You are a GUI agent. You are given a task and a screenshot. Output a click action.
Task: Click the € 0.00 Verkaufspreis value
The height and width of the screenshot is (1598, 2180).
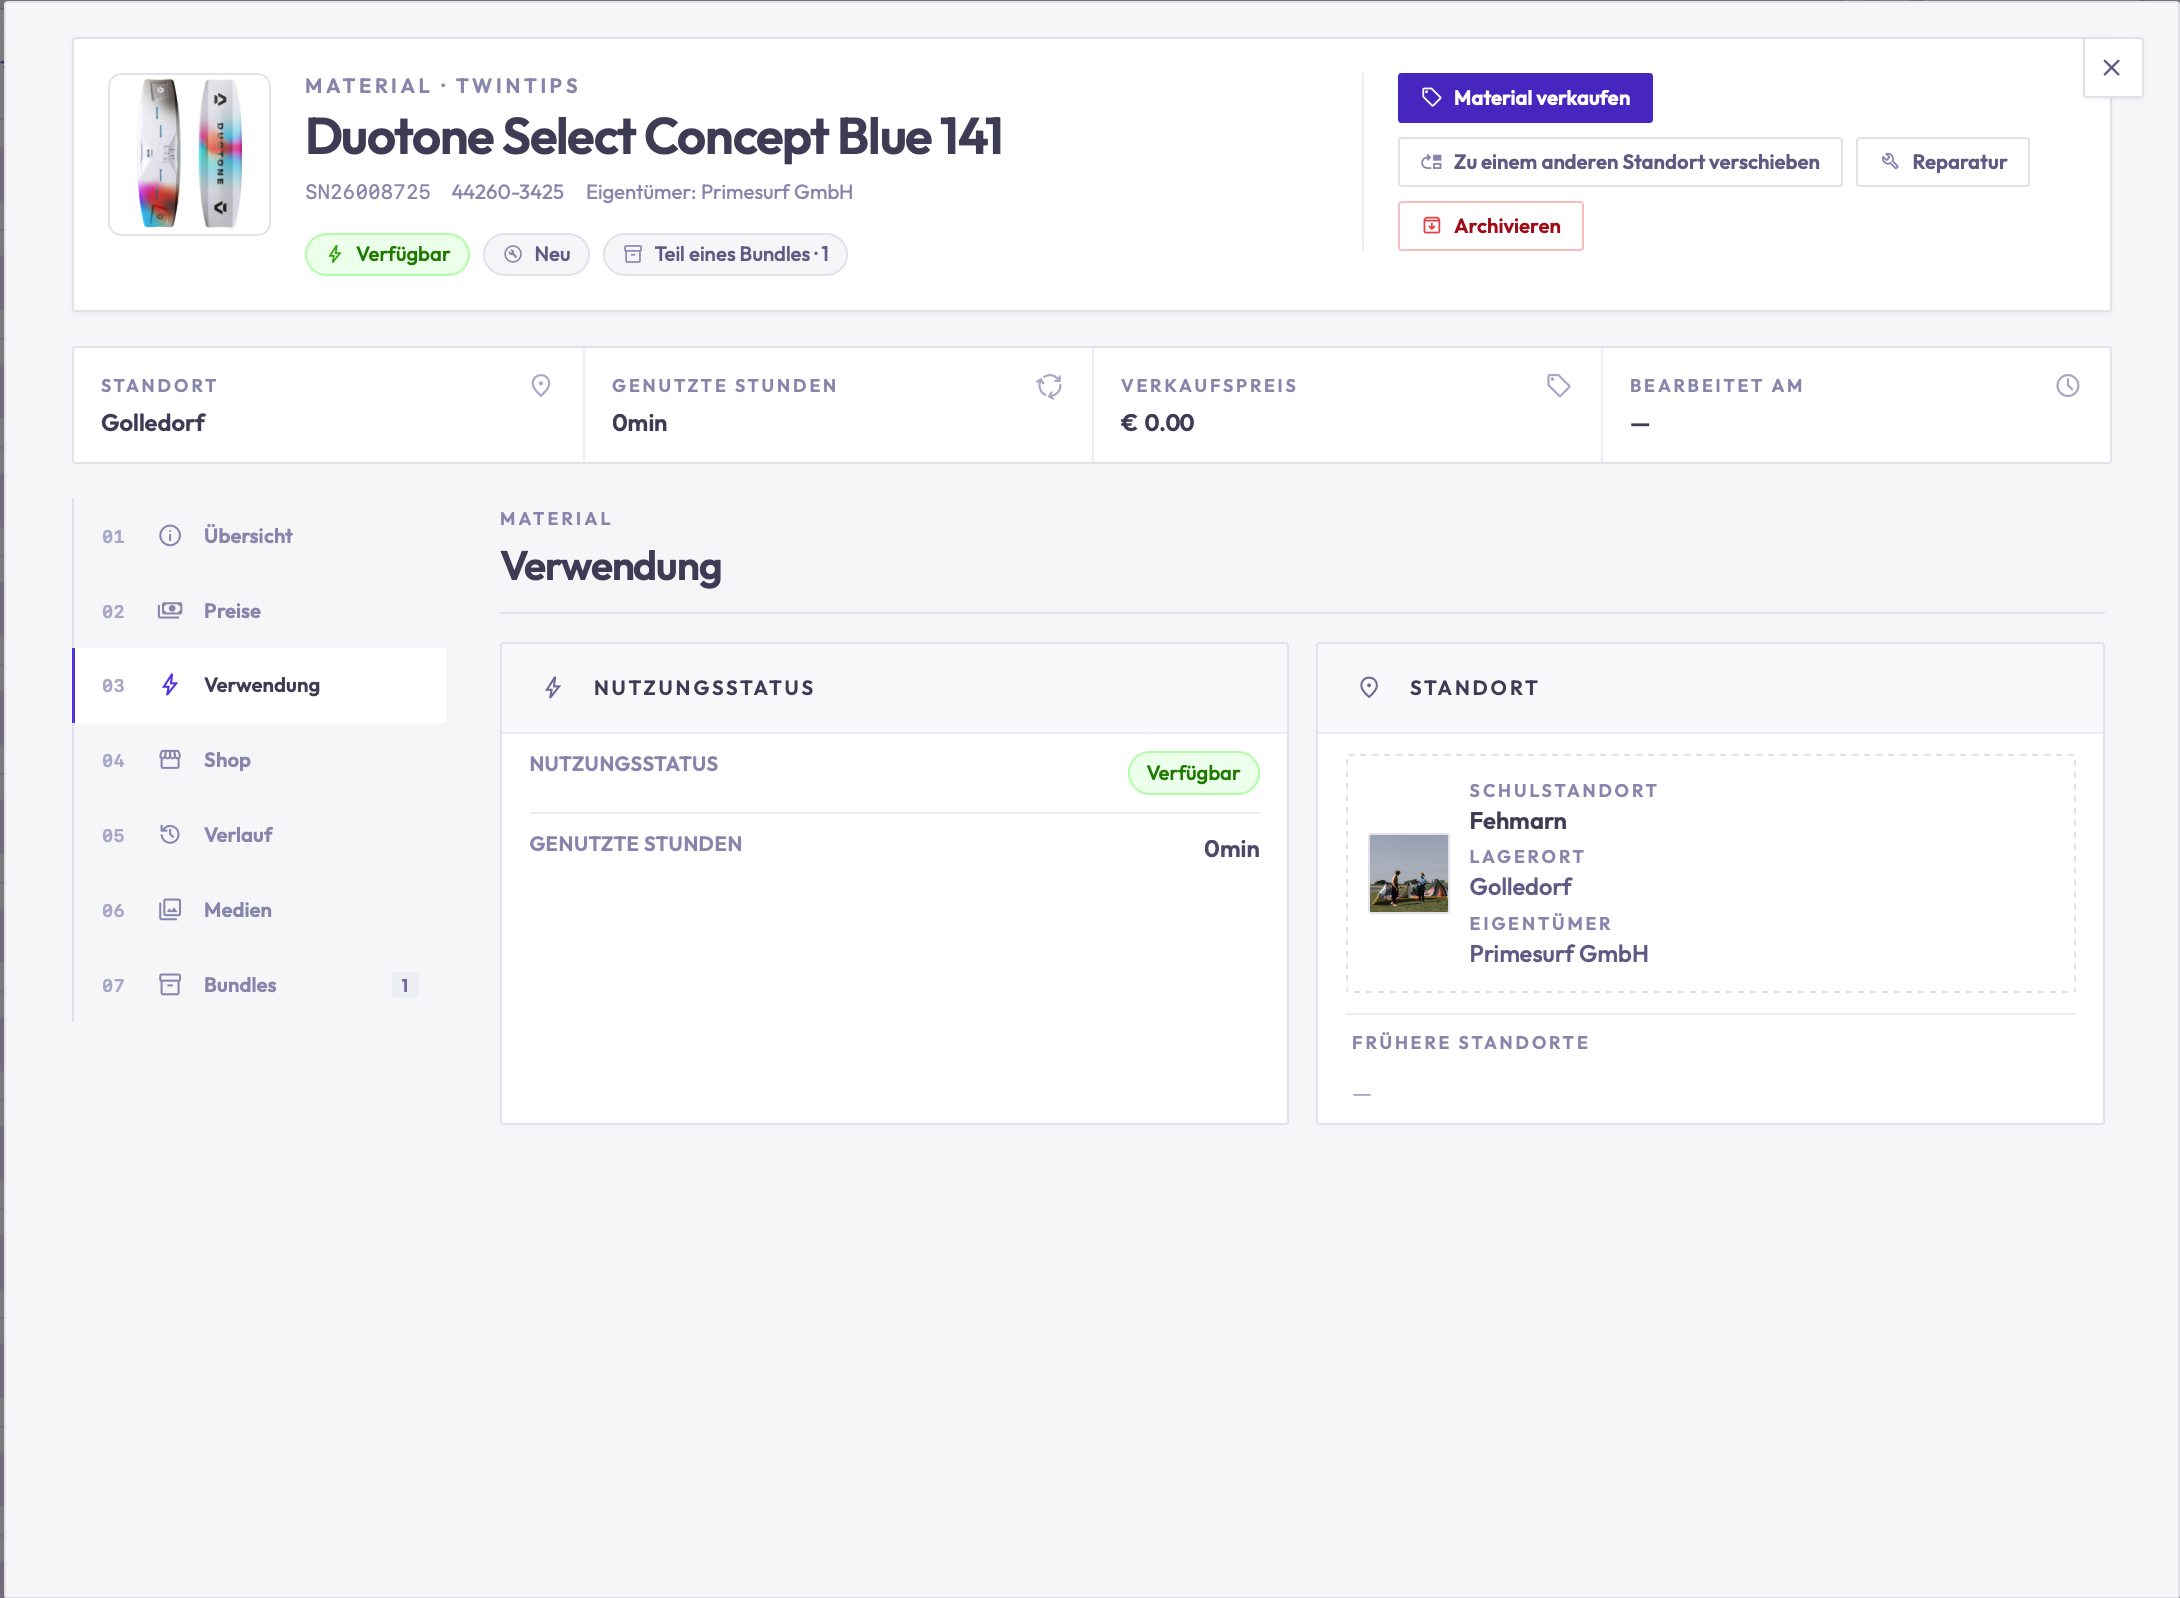(1157, 423)
